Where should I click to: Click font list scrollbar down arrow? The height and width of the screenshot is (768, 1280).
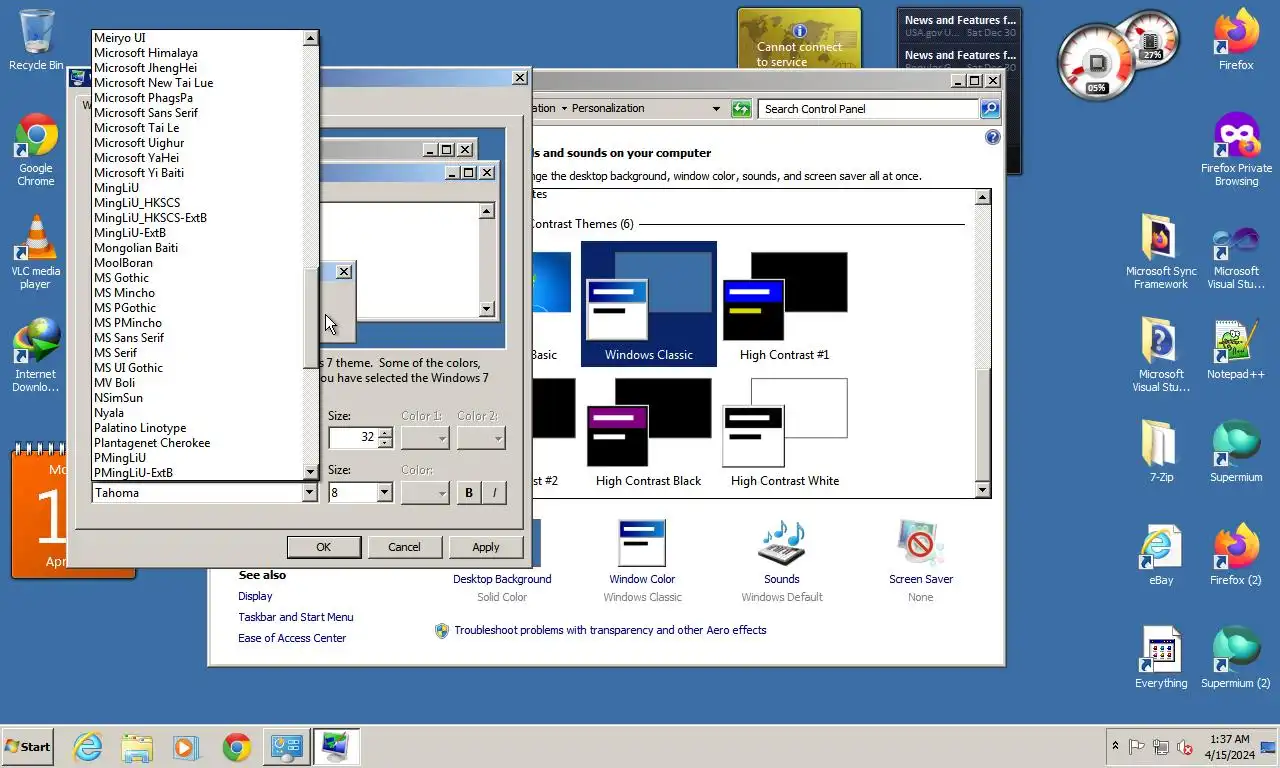pyautogui.click(x=310, y=472)
